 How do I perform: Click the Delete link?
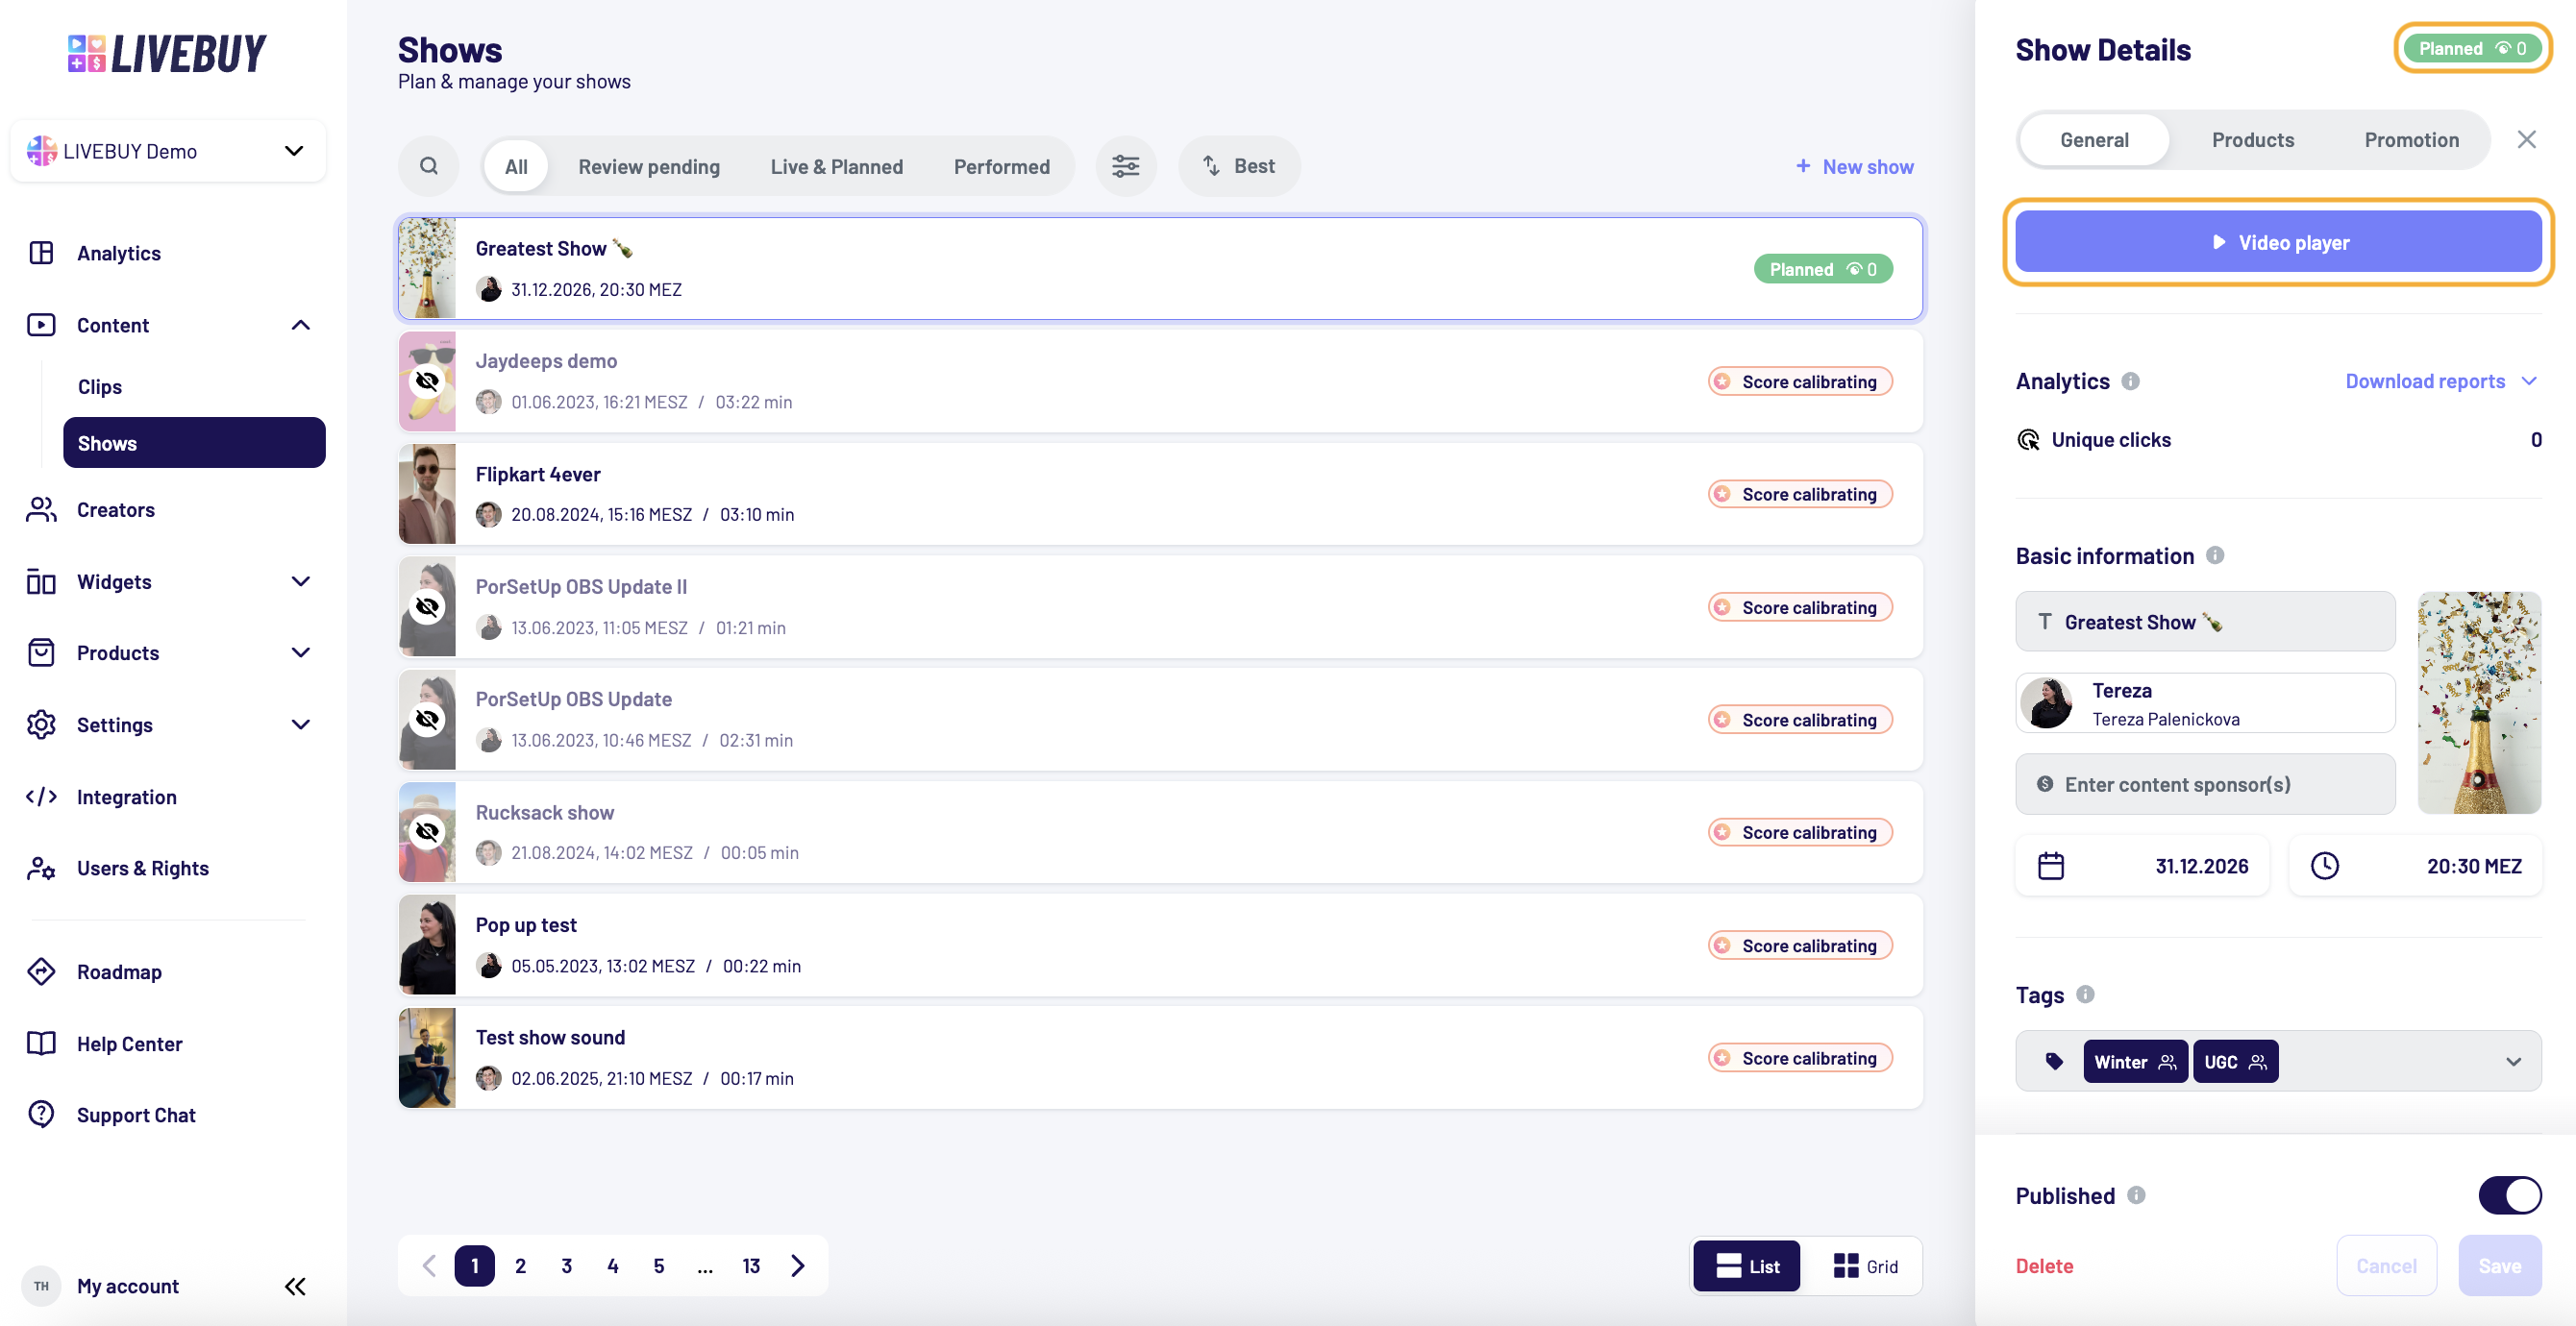click(2044, 1265)
